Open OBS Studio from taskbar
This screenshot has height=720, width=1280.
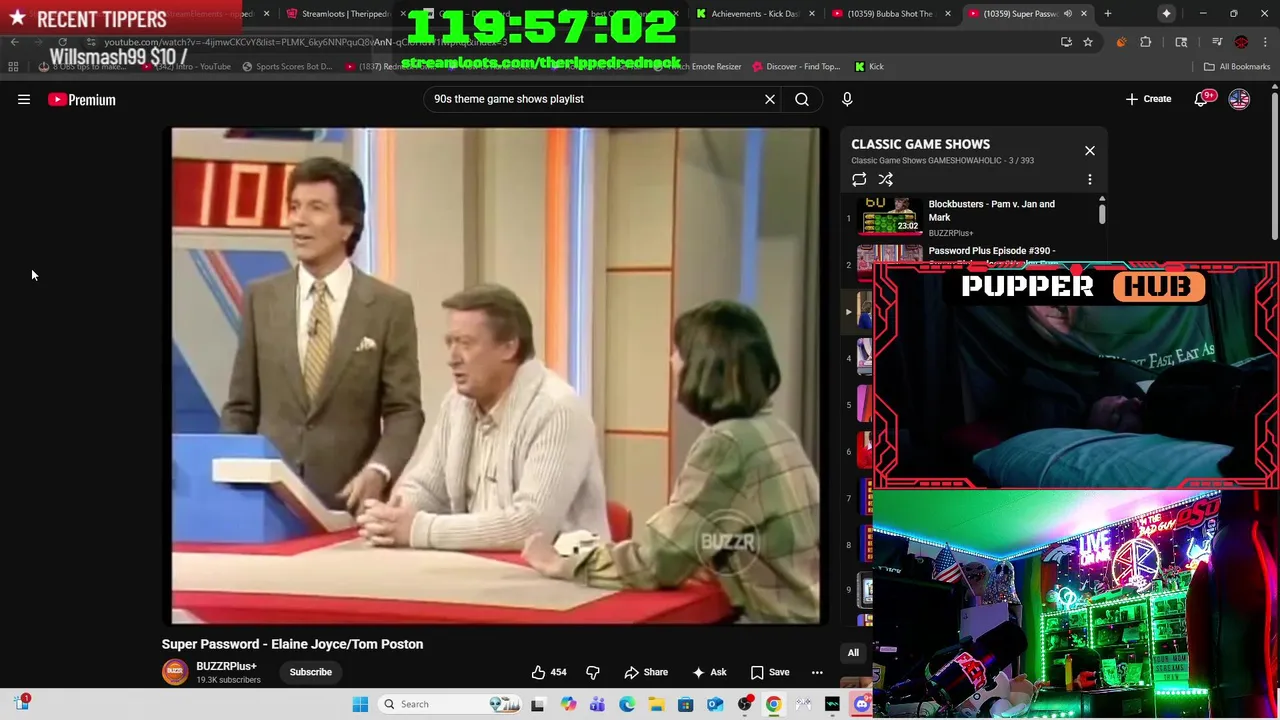pos(745,704)
